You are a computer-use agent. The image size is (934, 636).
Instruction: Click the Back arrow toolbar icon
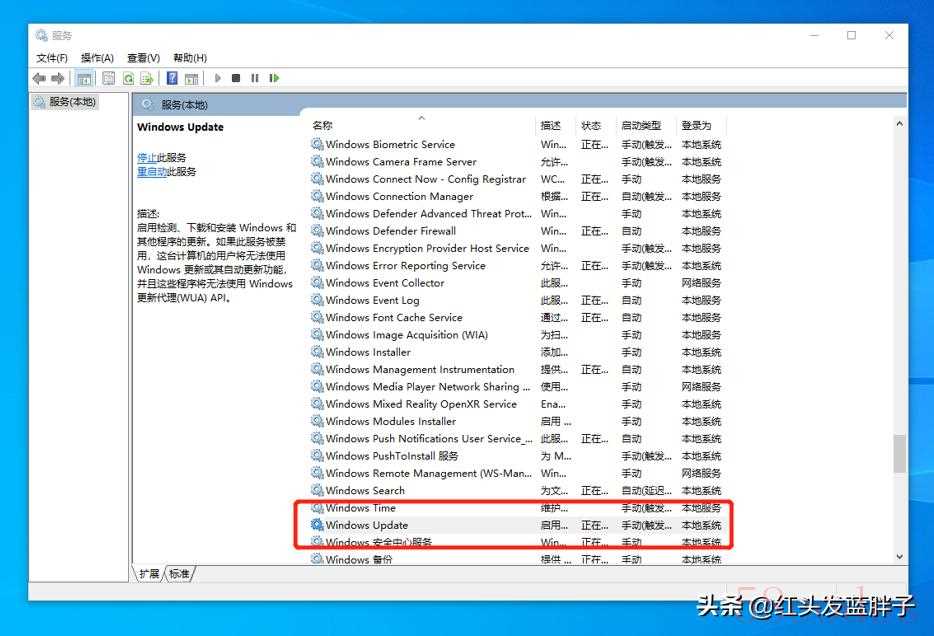[39, 78]
